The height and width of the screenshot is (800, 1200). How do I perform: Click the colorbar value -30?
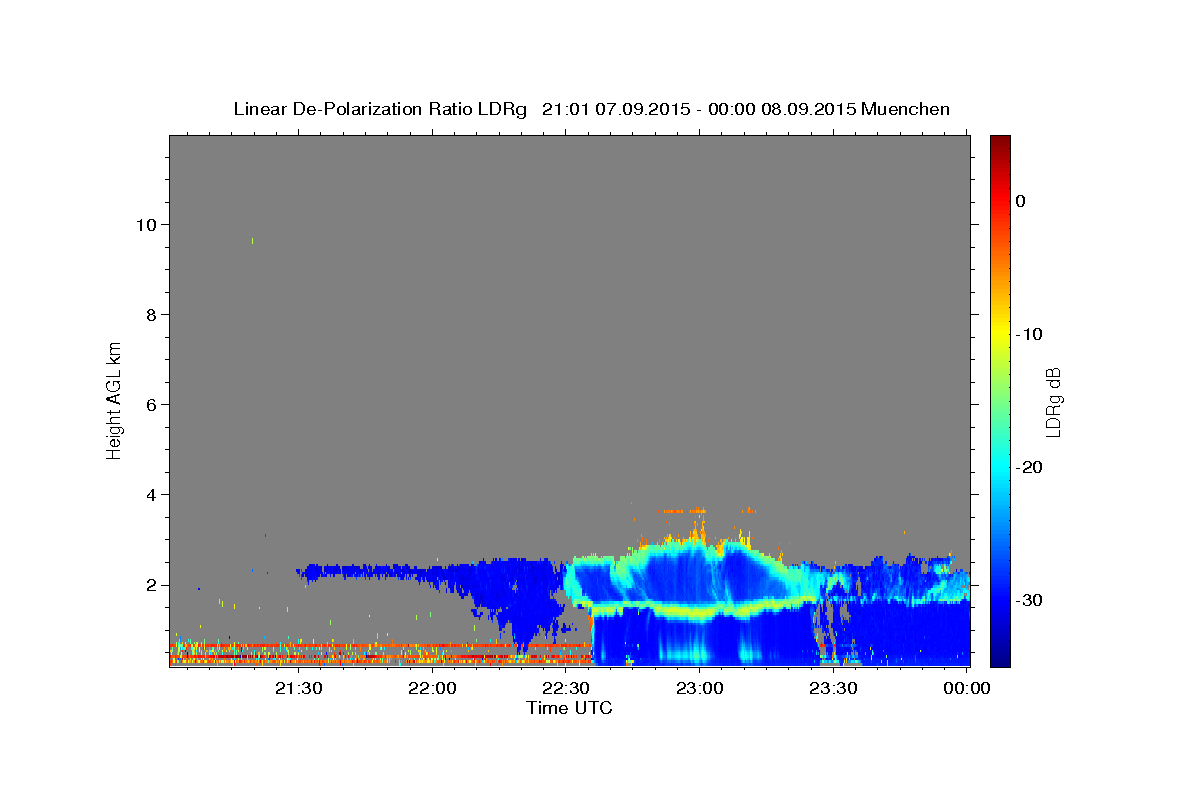tap(1028, 600)
